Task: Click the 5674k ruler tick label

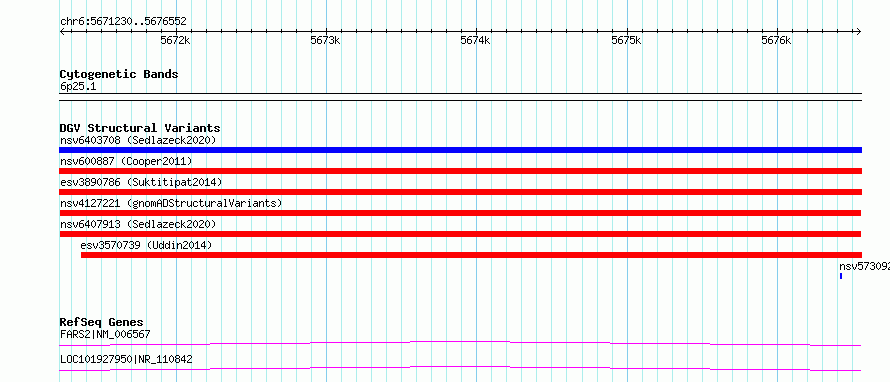Action: point(476,40)
